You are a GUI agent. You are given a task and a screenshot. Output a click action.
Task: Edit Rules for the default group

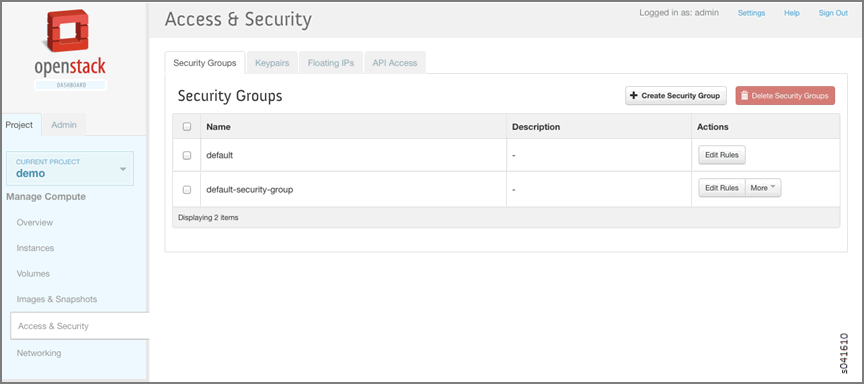(722, 155)
